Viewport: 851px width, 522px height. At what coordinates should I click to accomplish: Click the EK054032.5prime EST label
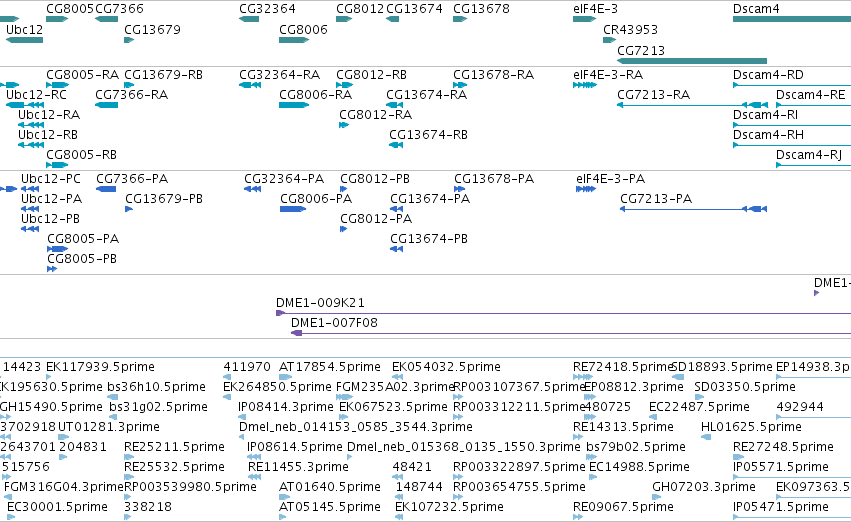point(446,367)
